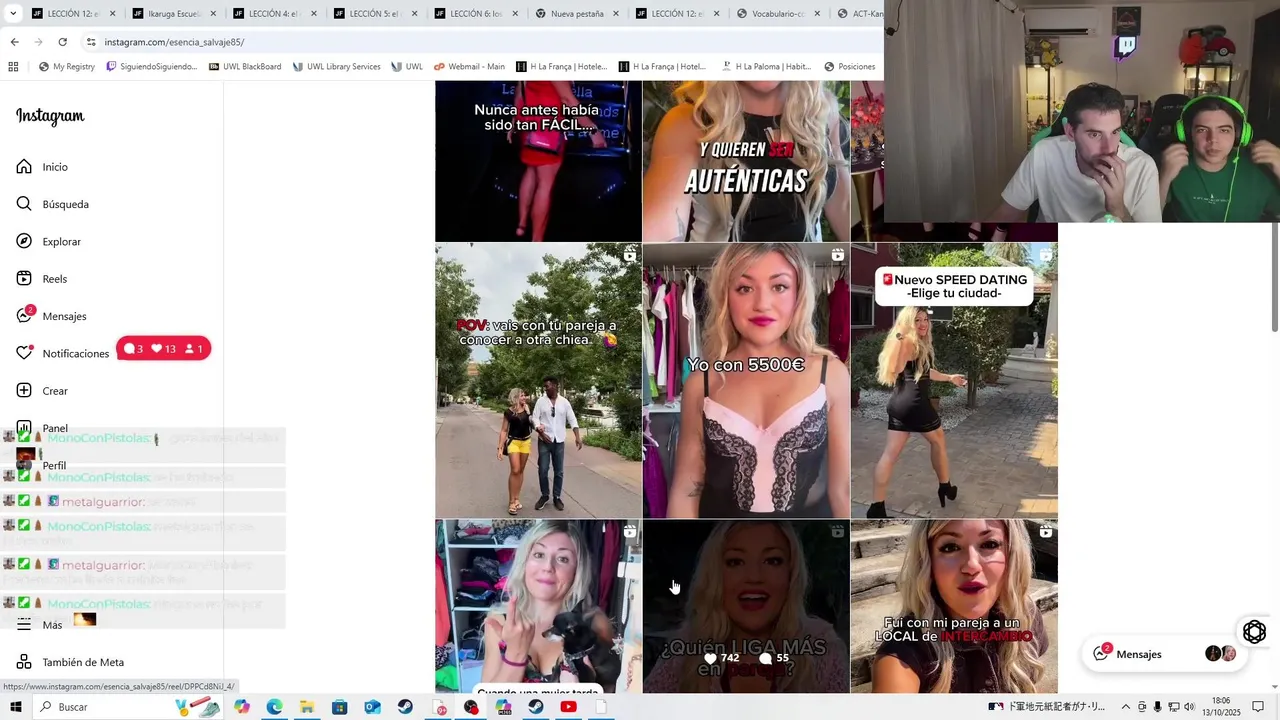Click Crear to make a new post
This screenshot has height=720, width=1280.
(42, 391)
